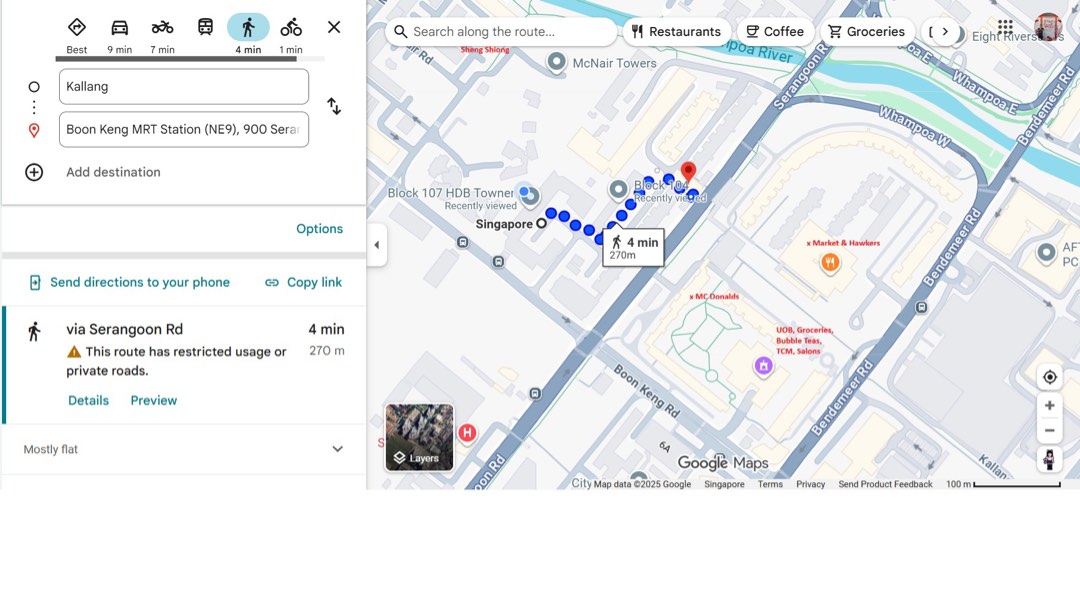Viewport: 1080px width, 614px height.
Task: Click the red hospital H marker
Action: (467, 433)
